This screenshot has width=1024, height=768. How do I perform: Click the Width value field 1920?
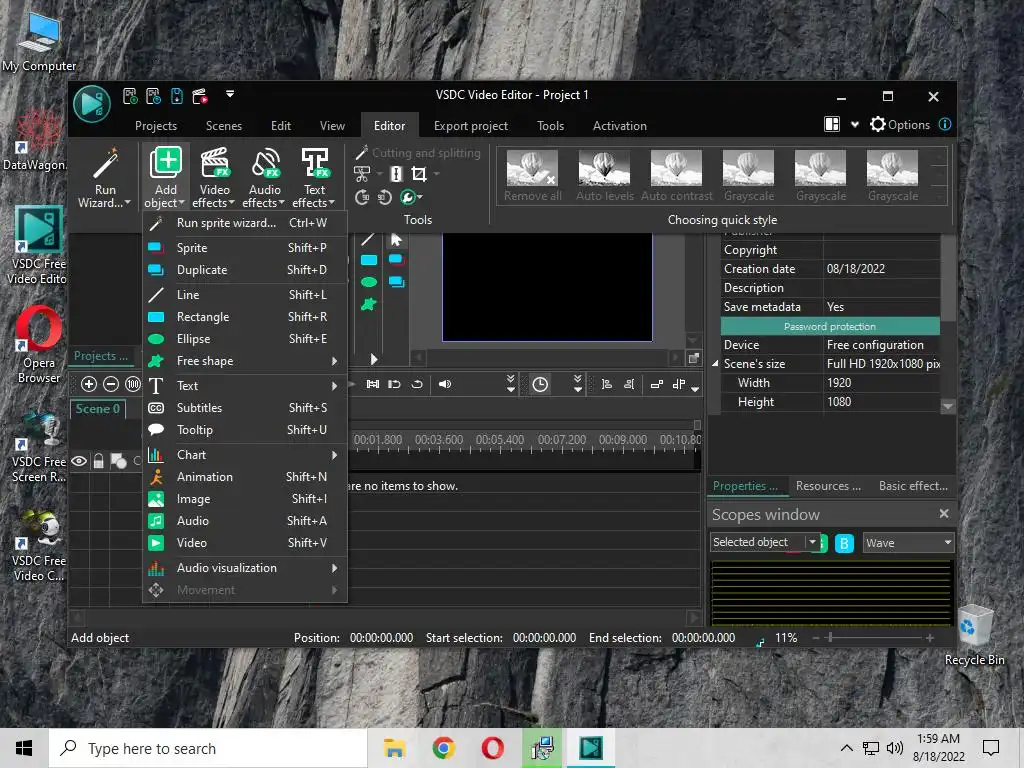[882, 383]
